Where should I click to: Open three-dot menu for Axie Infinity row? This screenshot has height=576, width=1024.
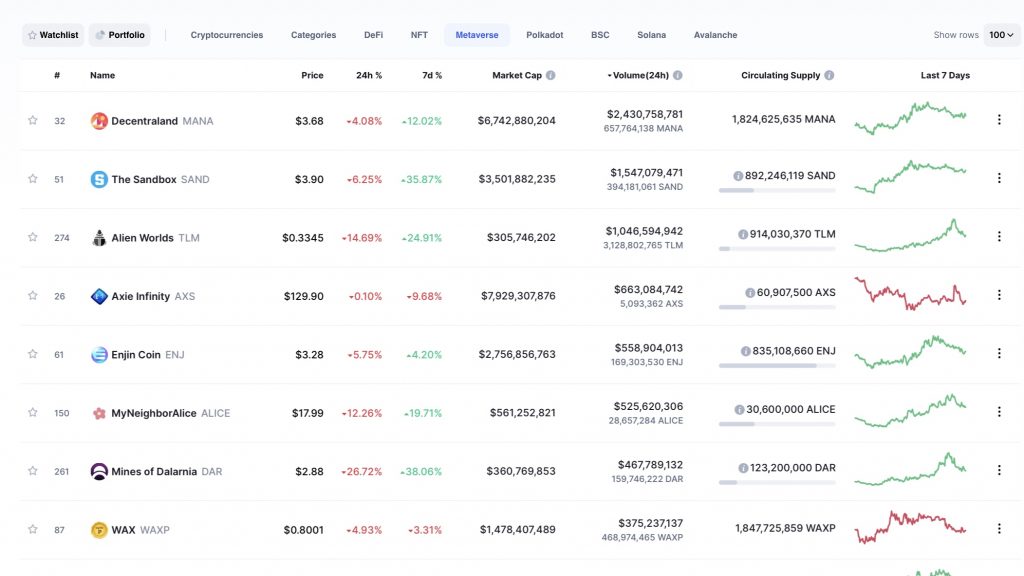(x=999, y=295)
